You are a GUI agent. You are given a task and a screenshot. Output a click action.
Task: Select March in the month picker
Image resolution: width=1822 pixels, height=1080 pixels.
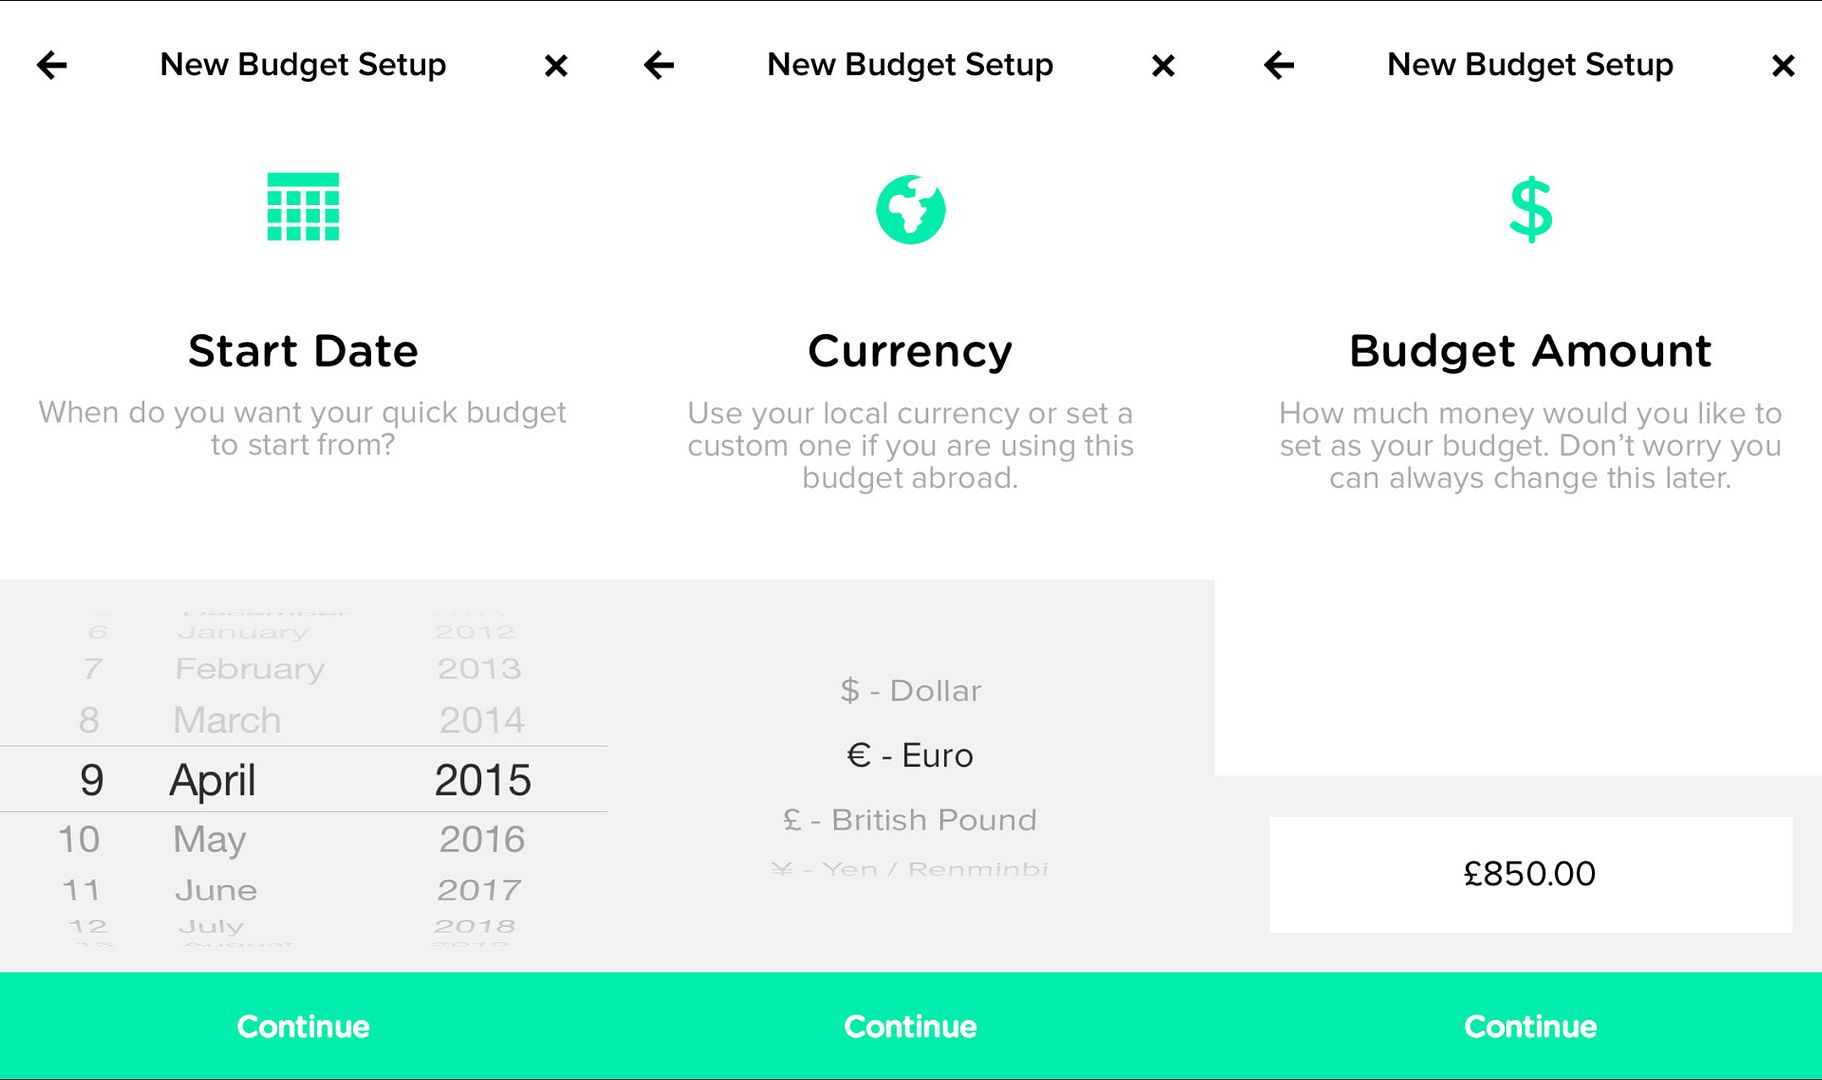click(227, 720)
